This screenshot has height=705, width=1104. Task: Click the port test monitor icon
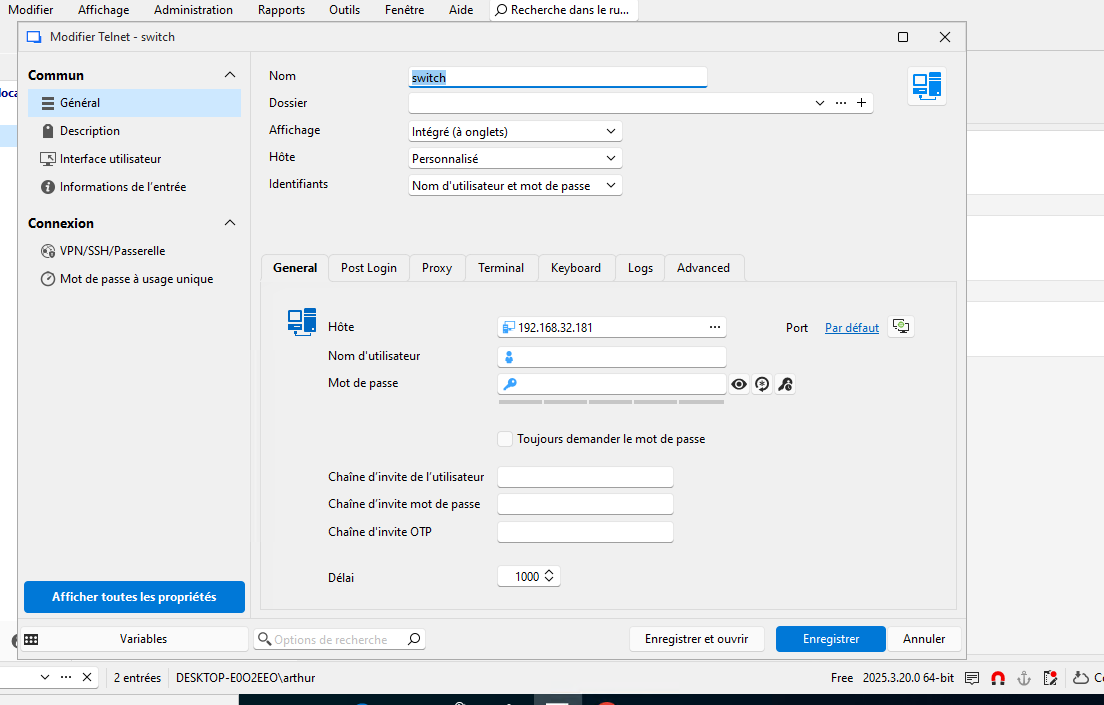(901, 327)
